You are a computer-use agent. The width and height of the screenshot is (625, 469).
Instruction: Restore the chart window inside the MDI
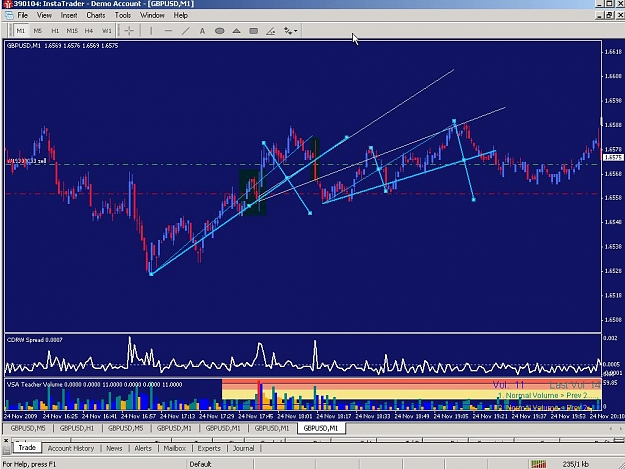[609, 15]
